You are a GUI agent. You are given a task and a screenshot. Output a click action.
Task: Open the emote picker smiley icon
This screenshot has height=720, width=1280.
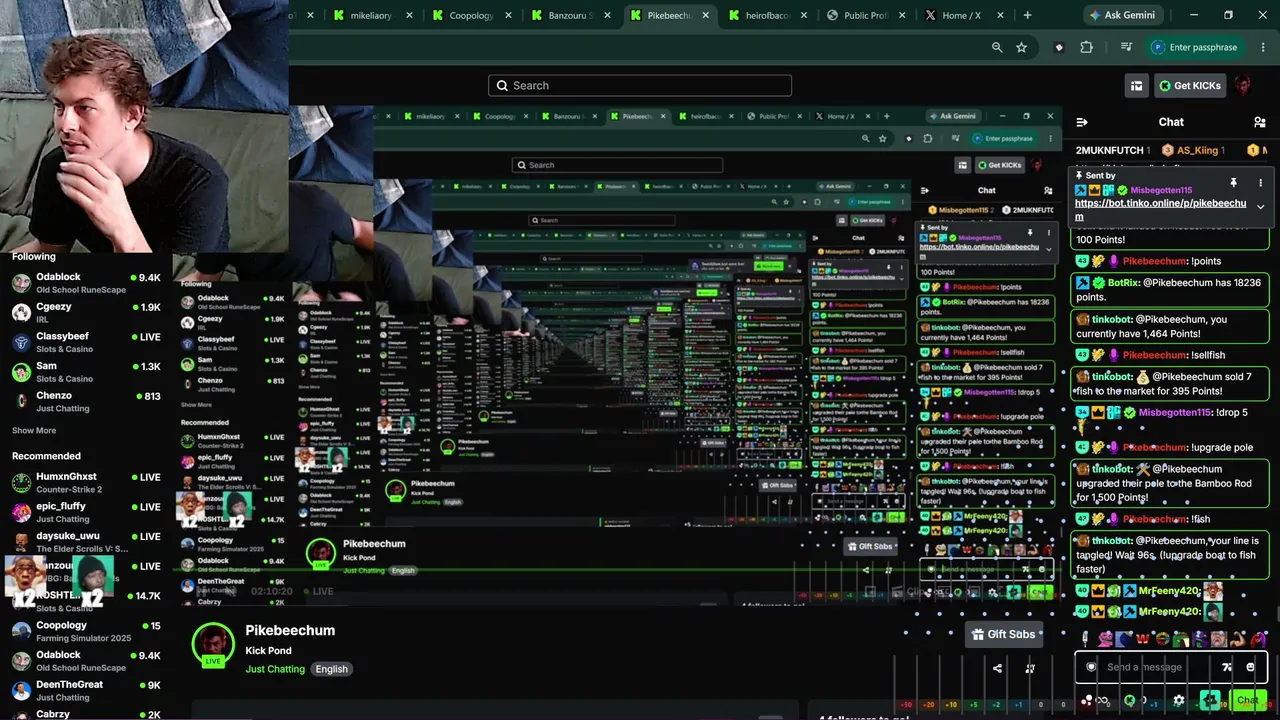tap(1250, 667)
